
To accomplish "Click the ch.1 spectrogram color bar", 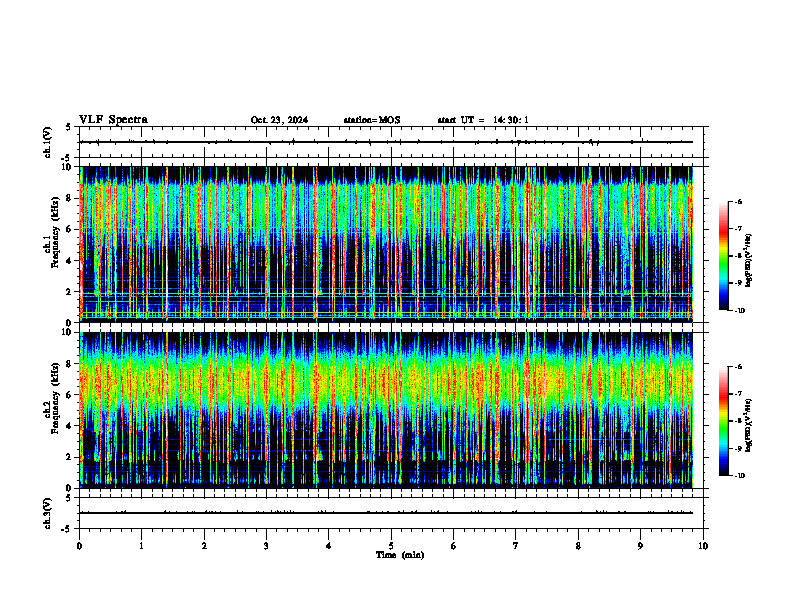I will click(x=724, y=256).
